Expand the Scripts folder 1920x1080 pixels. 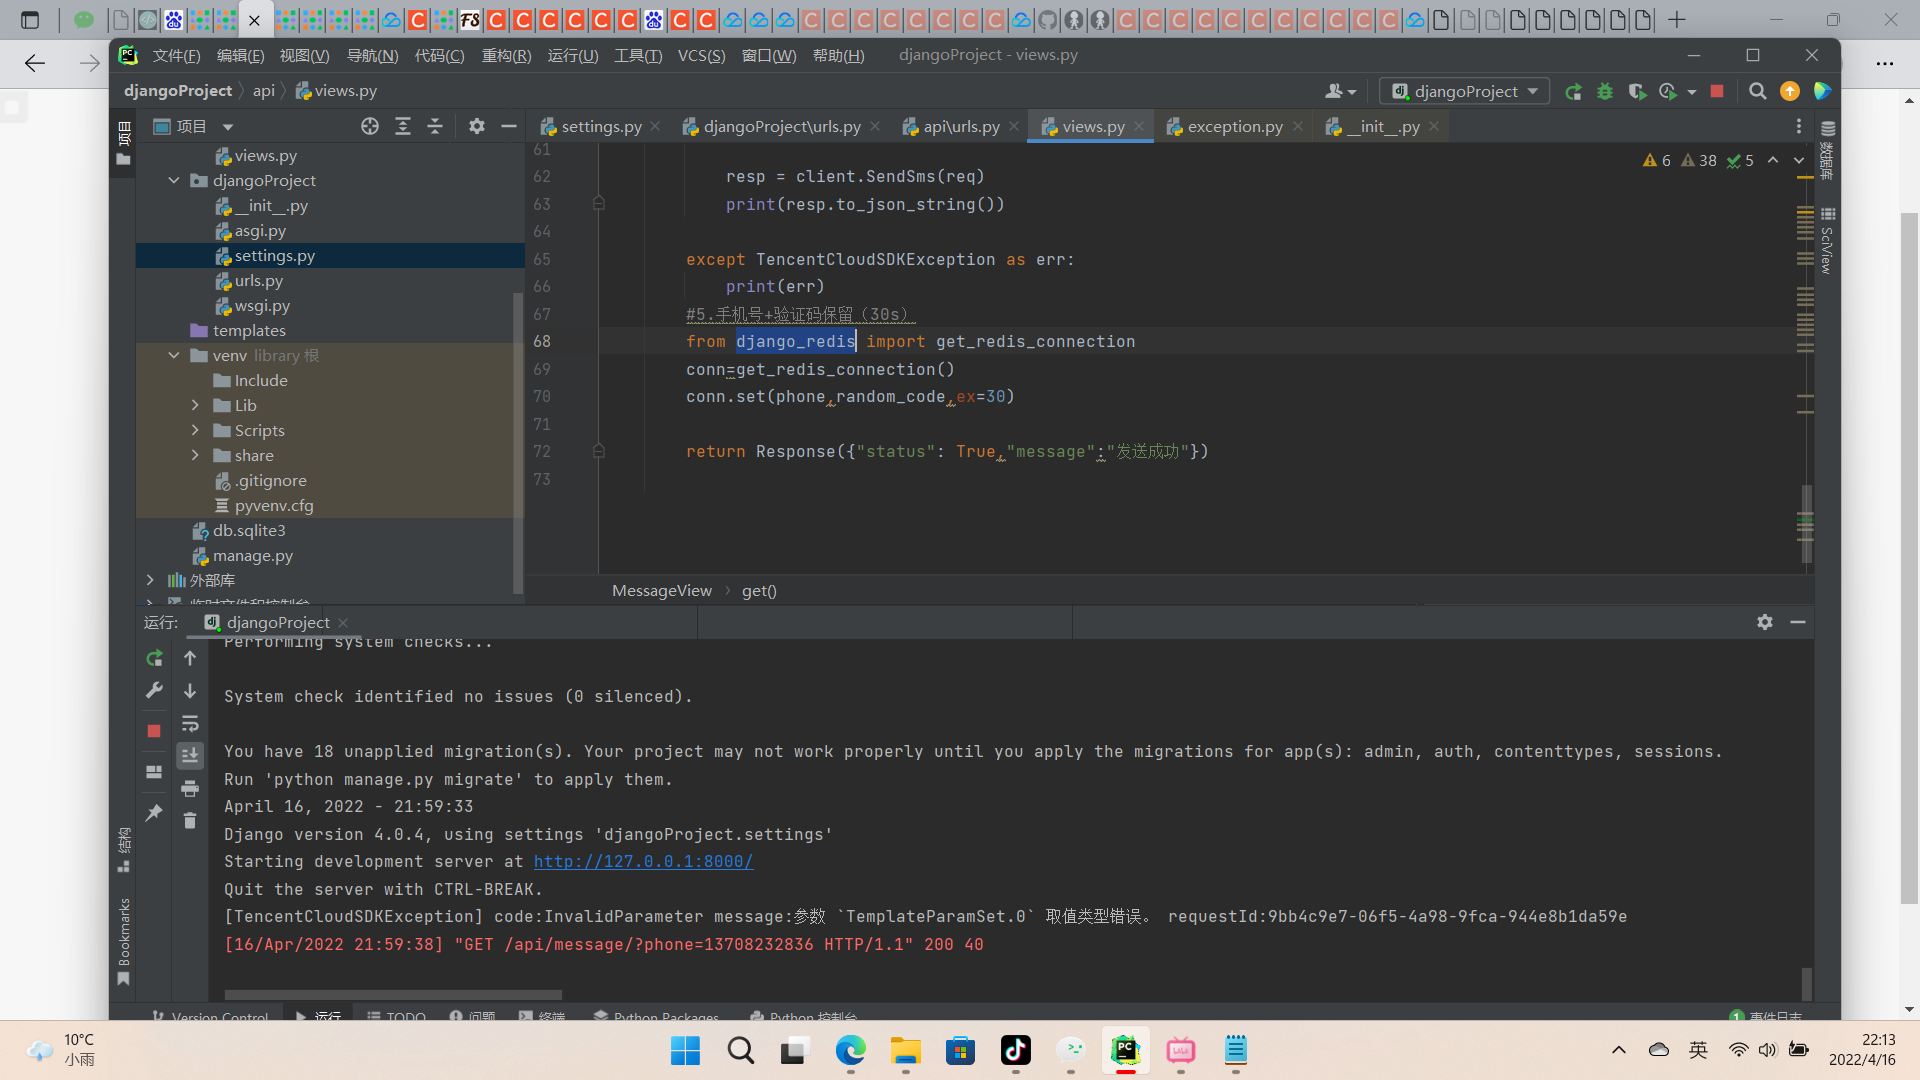click(x=195, y=431)
